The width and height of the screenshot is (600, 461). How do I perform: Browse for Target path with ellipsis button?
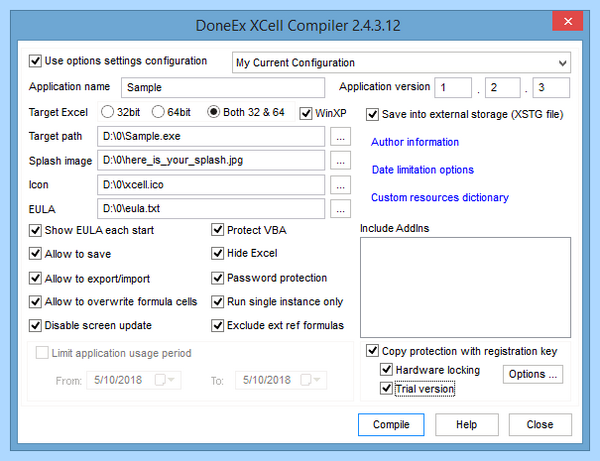pyautogui.click(x=341, y=137)
